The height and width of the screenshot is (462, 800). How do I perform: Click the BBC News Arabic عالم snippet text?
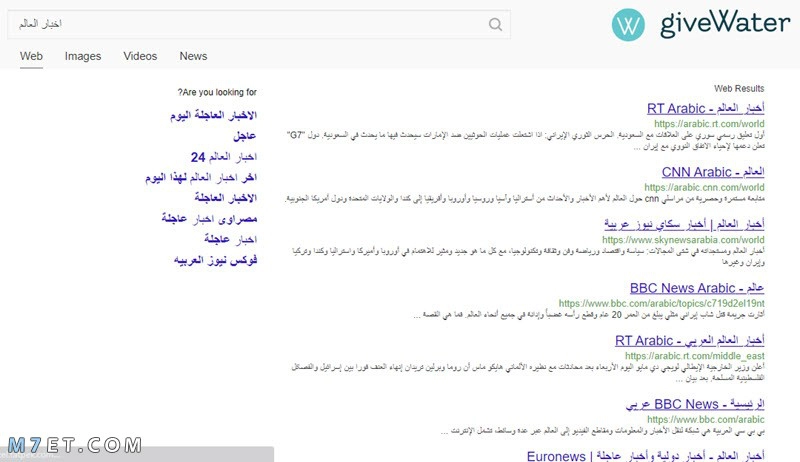click(589, 315)
